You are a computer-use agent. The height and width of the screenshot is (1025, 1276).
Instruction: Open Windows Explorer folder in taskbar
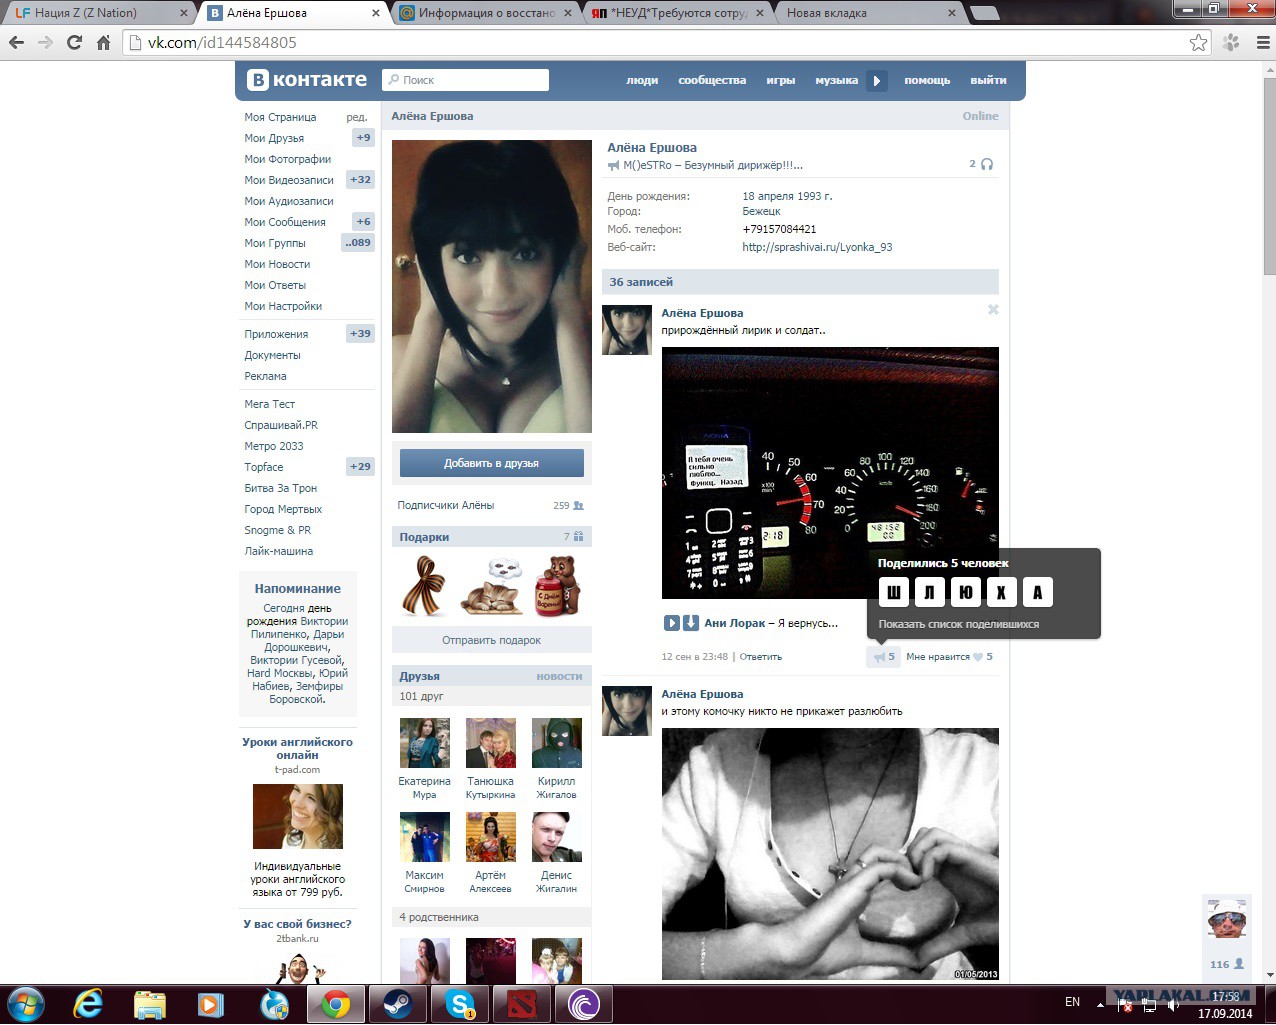tap(150, 1004)
